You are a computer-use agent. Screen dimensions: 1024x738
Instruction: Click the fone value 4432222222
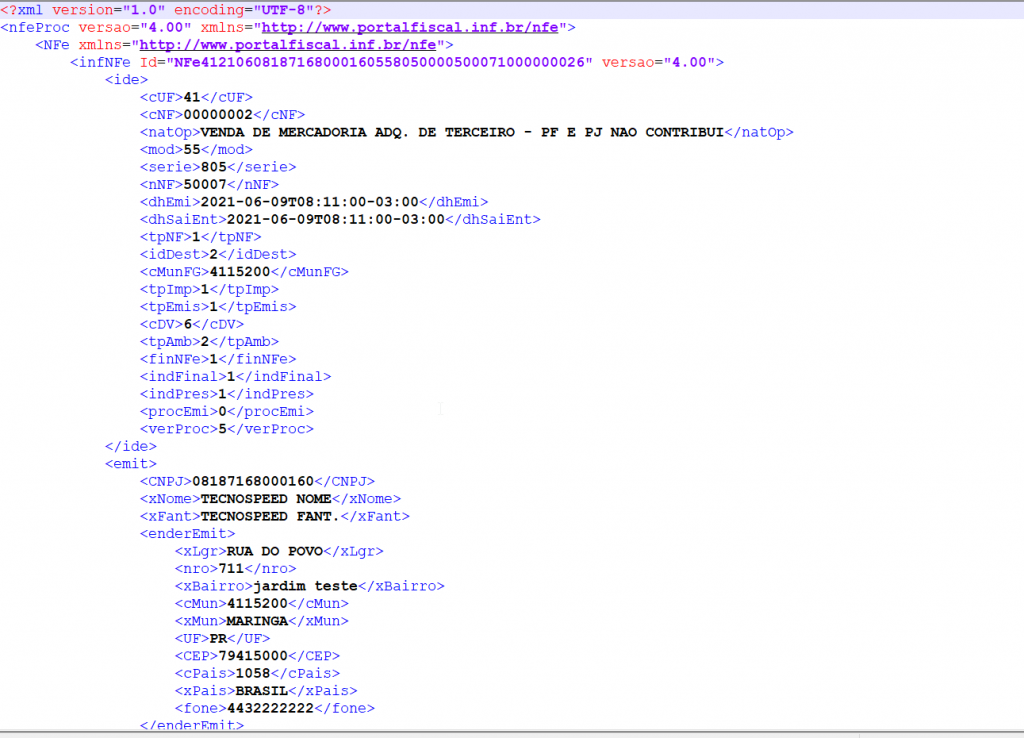(x=270, y=709)
